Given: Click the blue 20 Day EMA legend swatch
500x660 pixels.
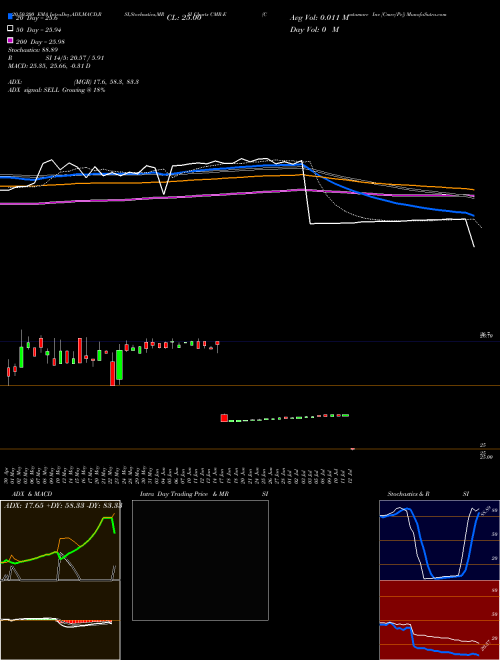Looking at the screenshot, I should [x=11, y=17].
